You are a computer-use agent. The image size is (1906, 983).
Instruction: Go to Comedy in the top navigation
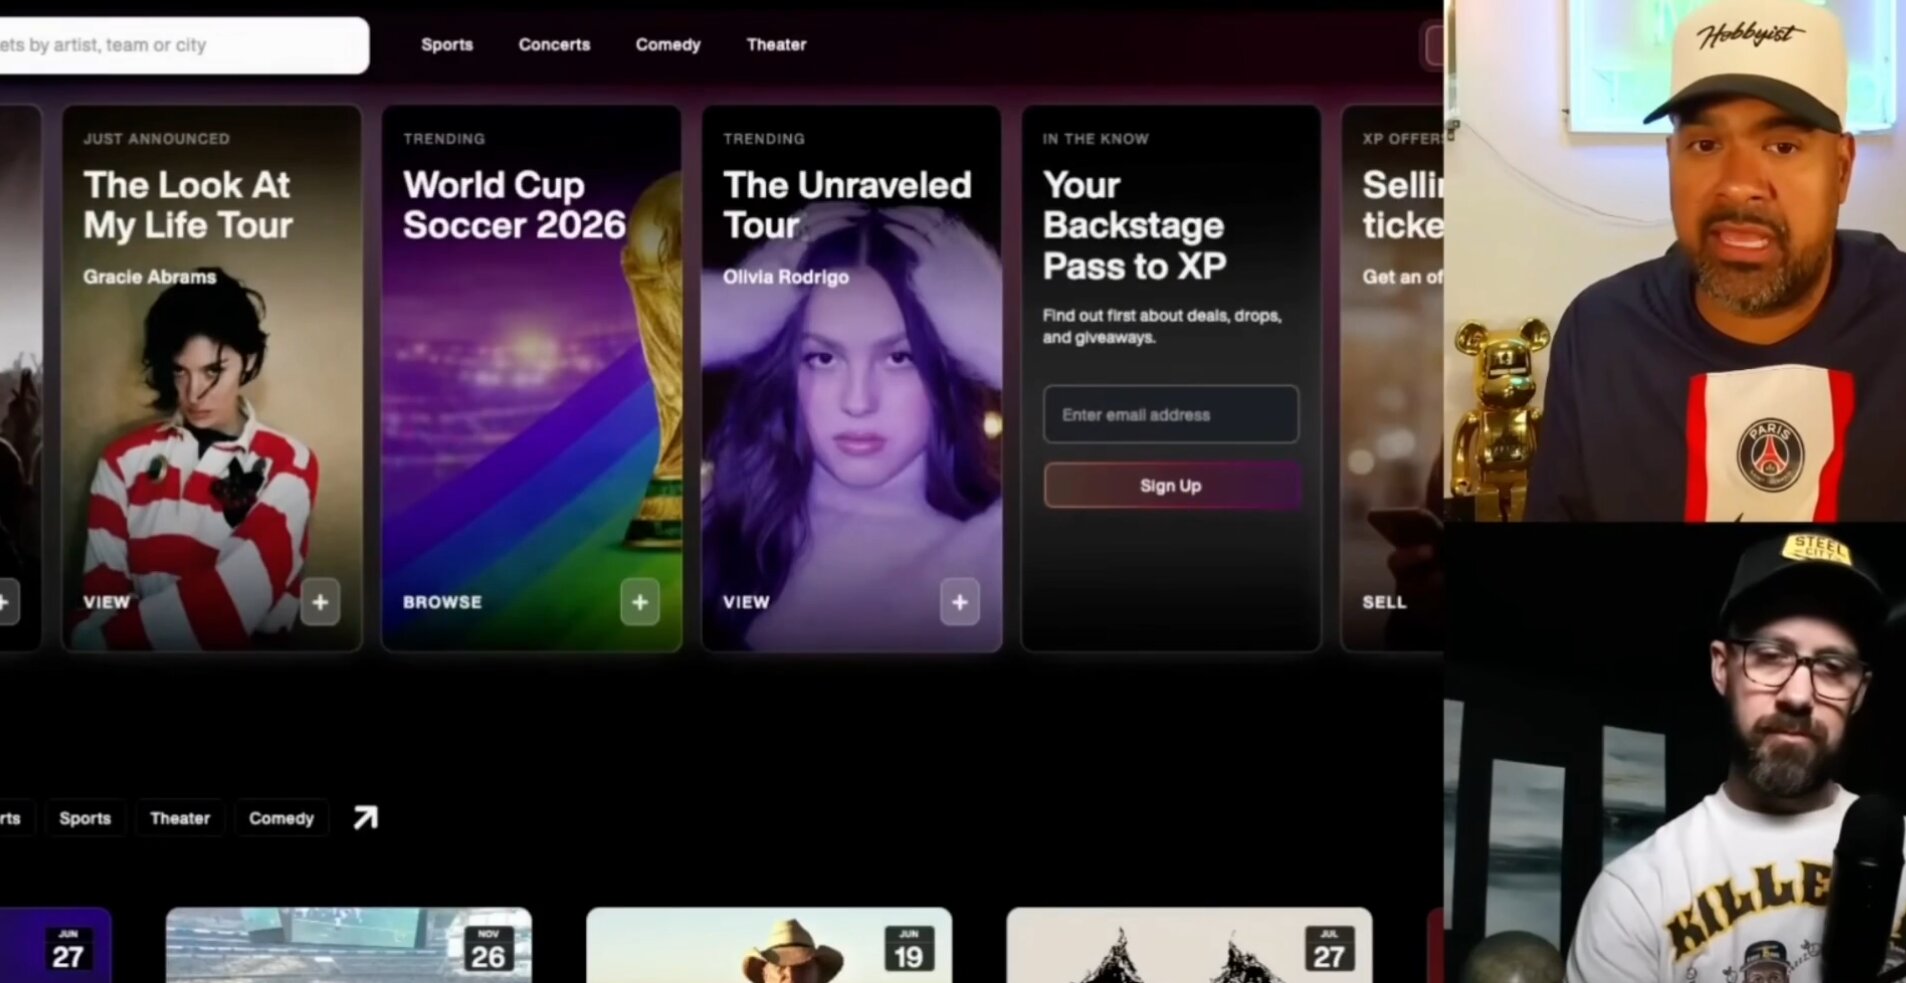(x=668, y=45)
